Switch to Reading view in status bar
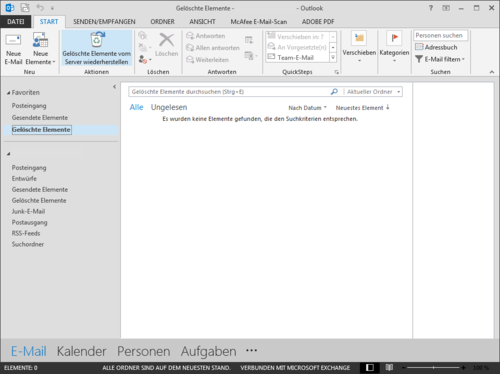The width and height of the screenshot is (500, 374). pyautogui.click(x=389, y=367)
